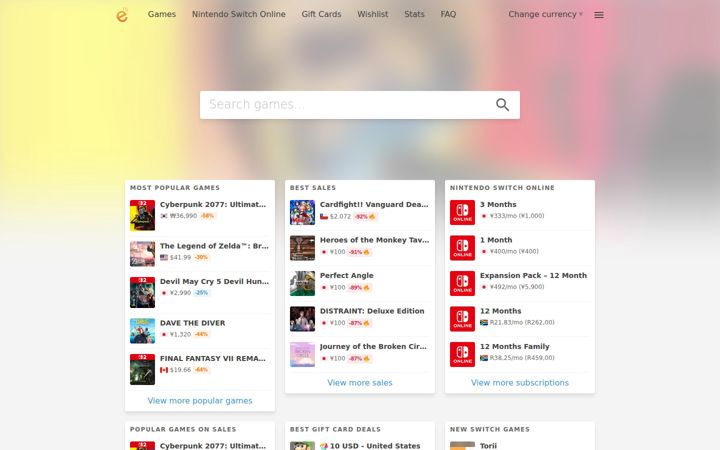The width and height of the screenshot is (720, 450).
Task: Select the 3 Months subscription title
Action: 498,205
